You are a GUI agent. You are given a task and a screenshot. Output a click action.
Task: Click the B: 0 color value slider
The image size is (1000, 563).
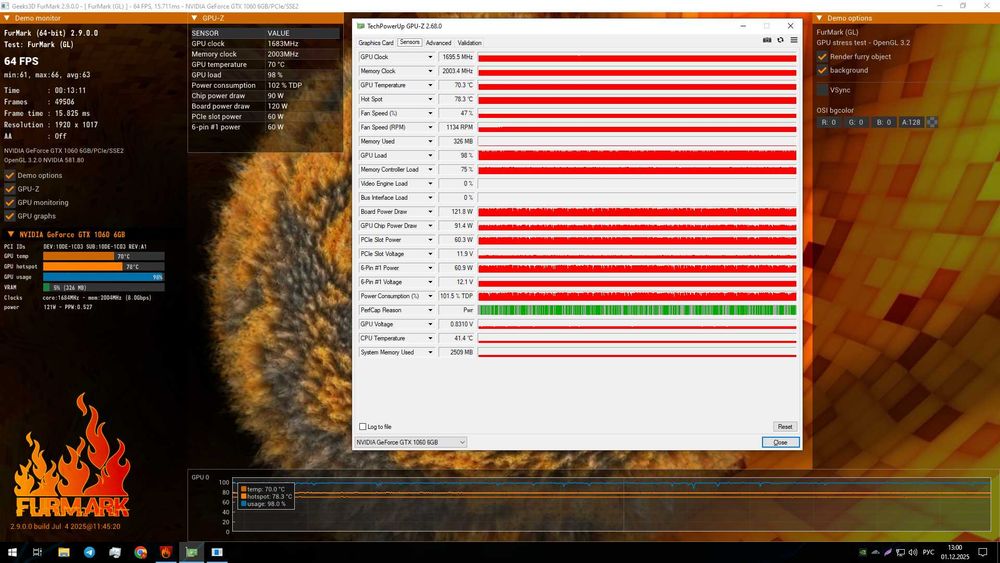[x=883, y=122]
